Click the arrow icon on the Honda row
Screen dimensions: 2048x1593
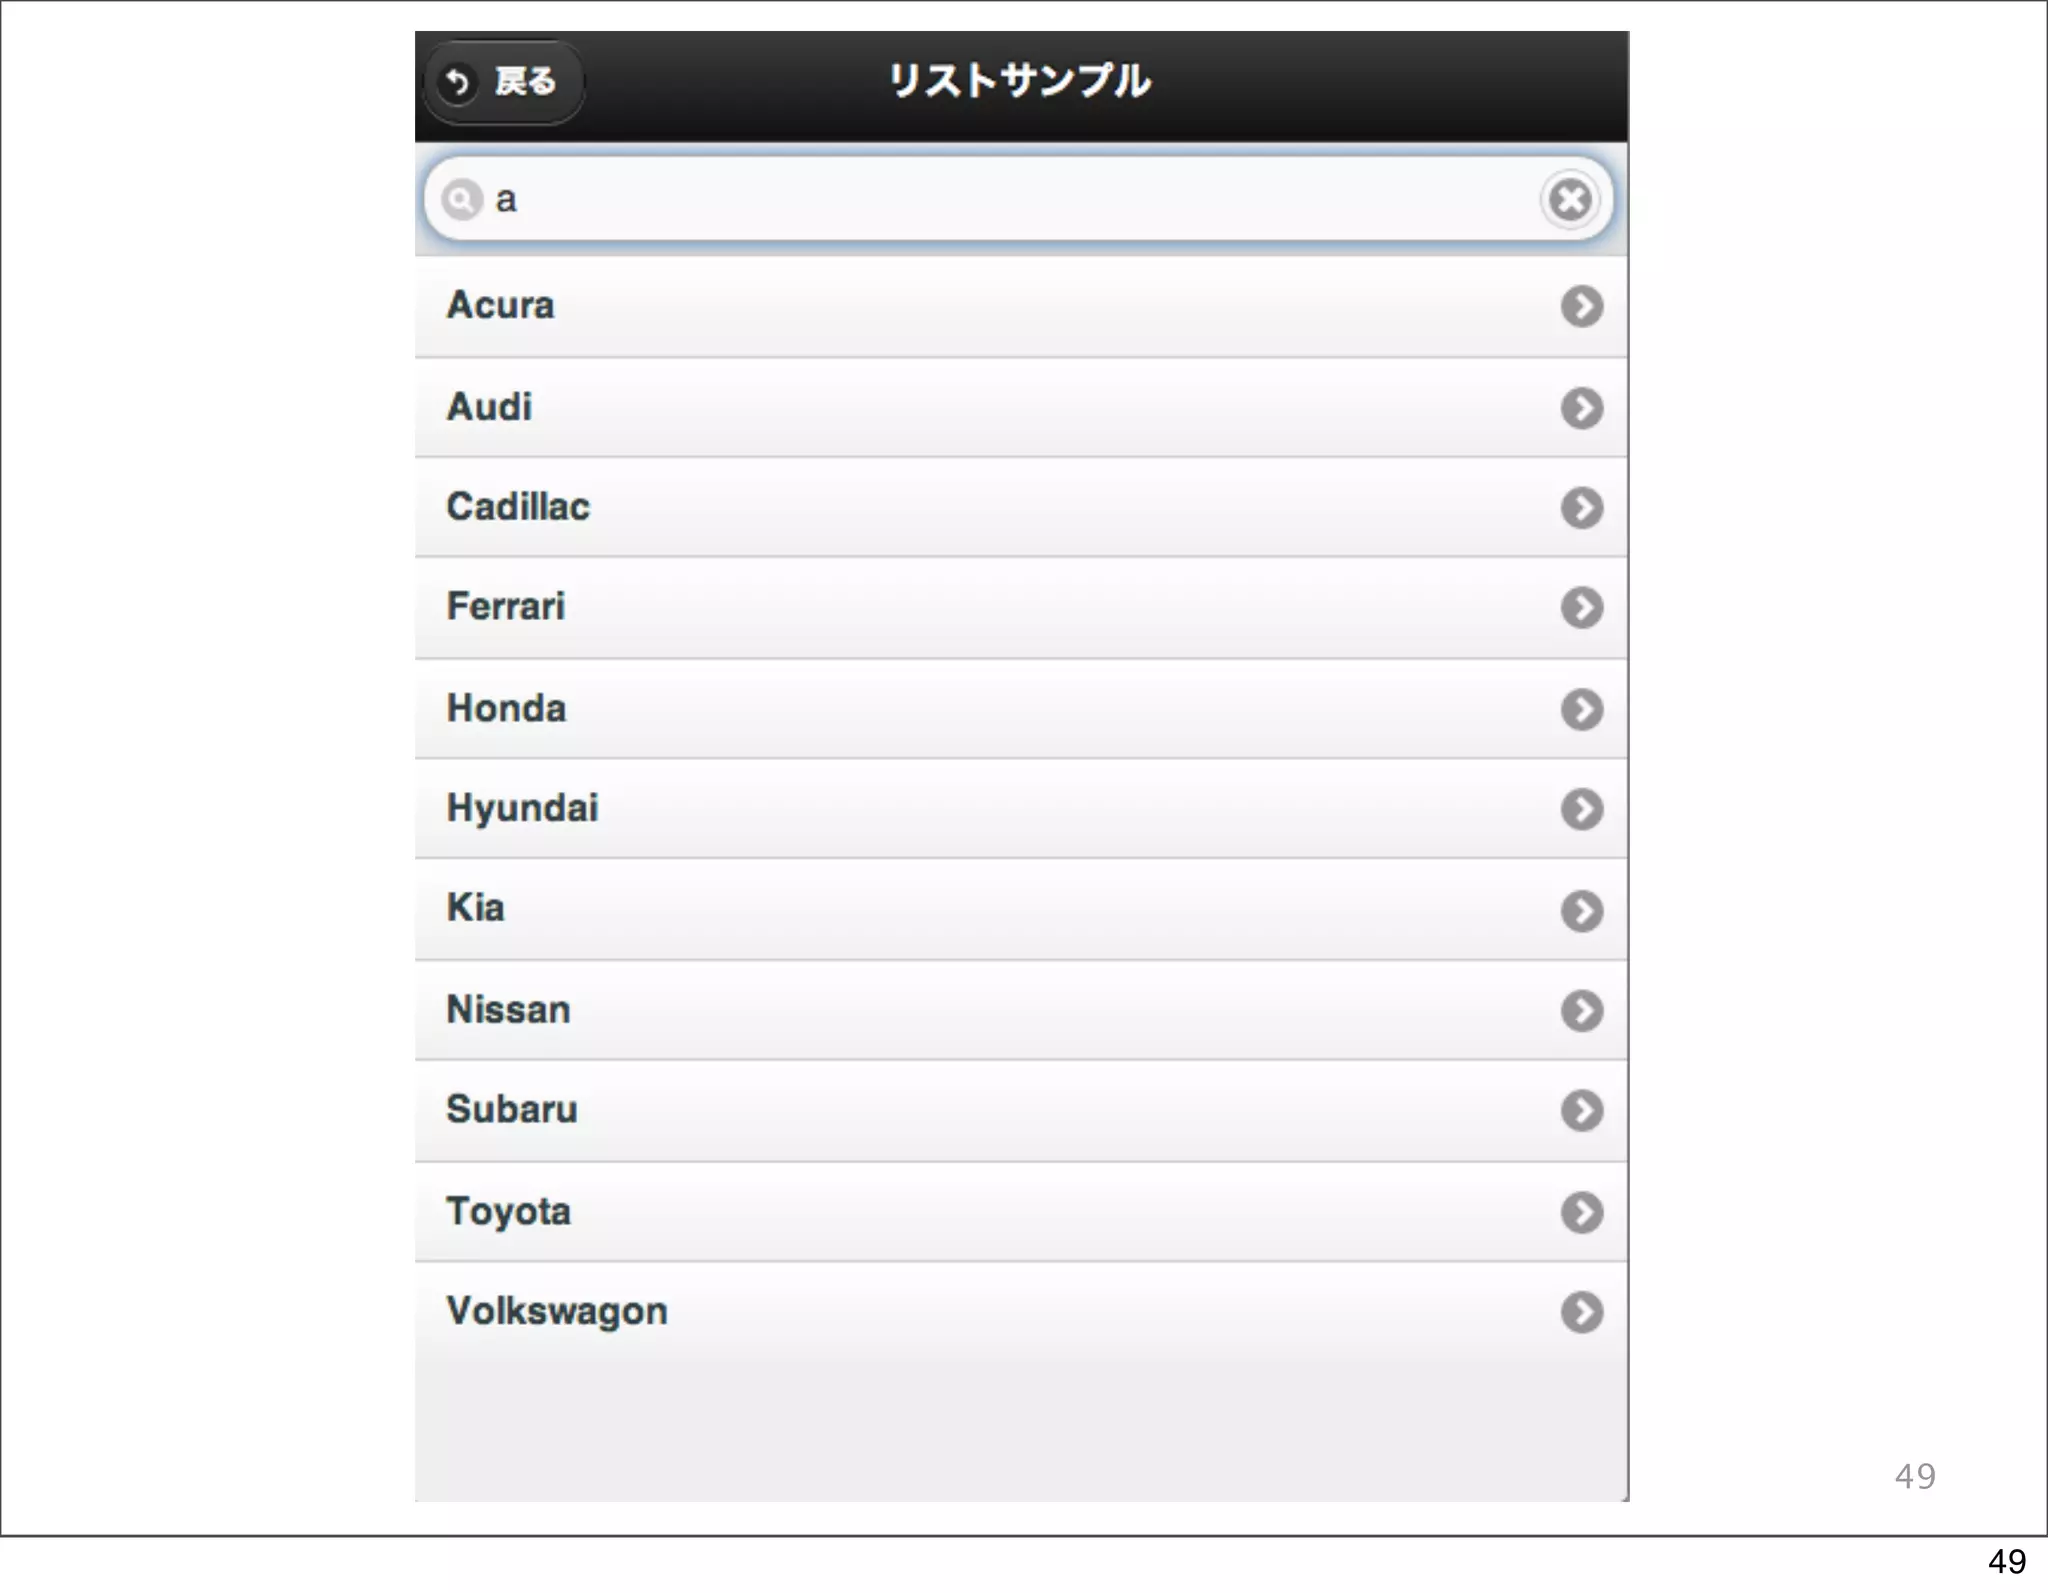[x=1581, y=709]
